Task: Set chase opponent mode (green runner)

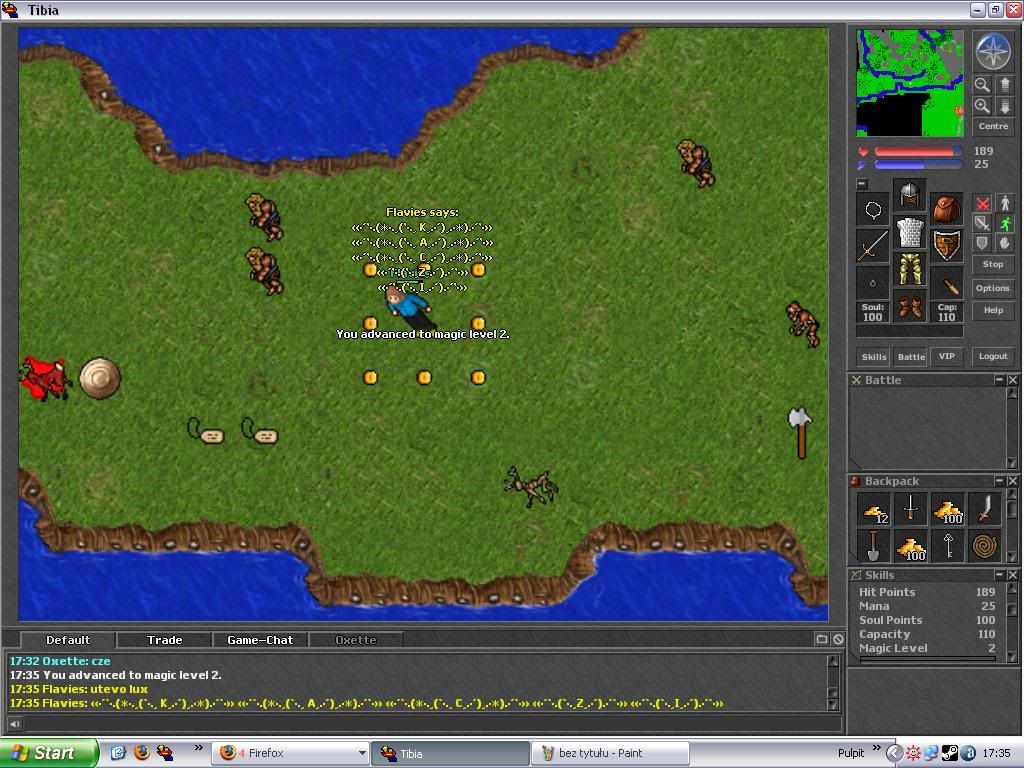Action: 1005,224
